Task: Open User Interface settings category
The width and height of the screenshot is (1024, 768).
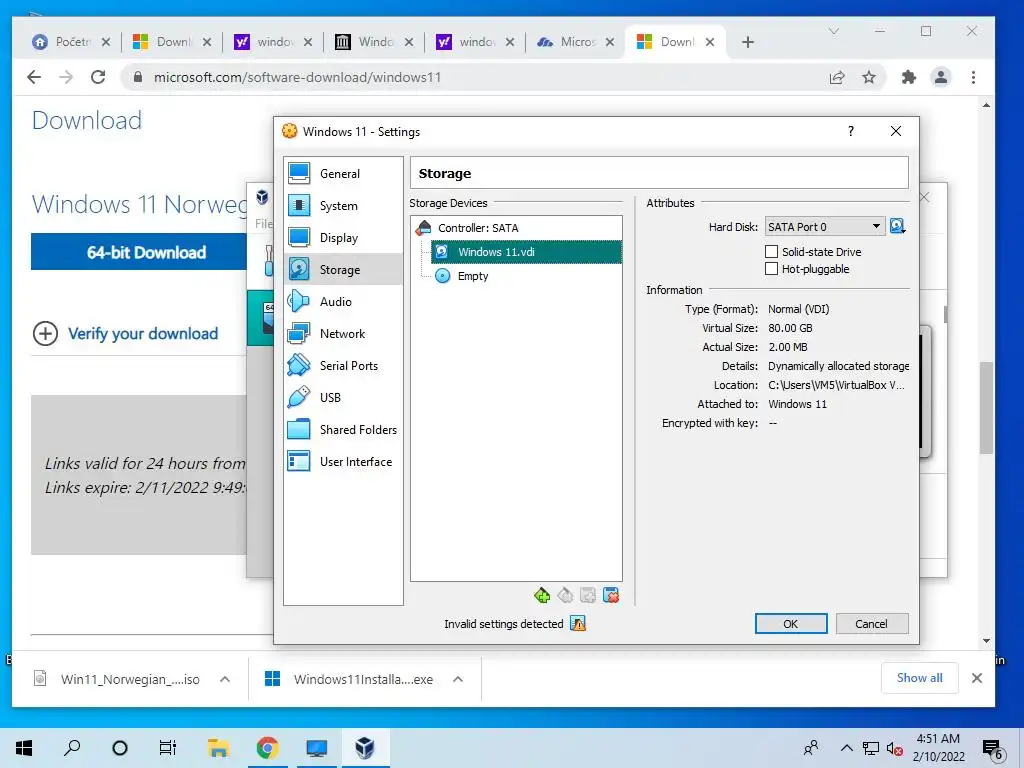Action: coord(344,461)
